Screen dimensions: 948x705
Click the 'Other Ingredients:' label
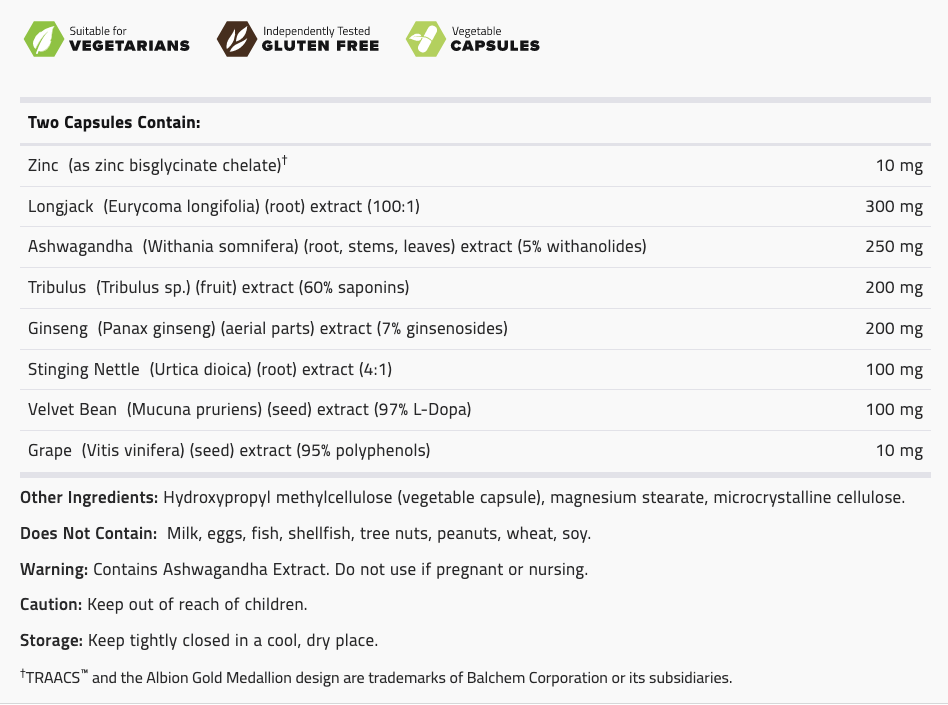point(89,497)
